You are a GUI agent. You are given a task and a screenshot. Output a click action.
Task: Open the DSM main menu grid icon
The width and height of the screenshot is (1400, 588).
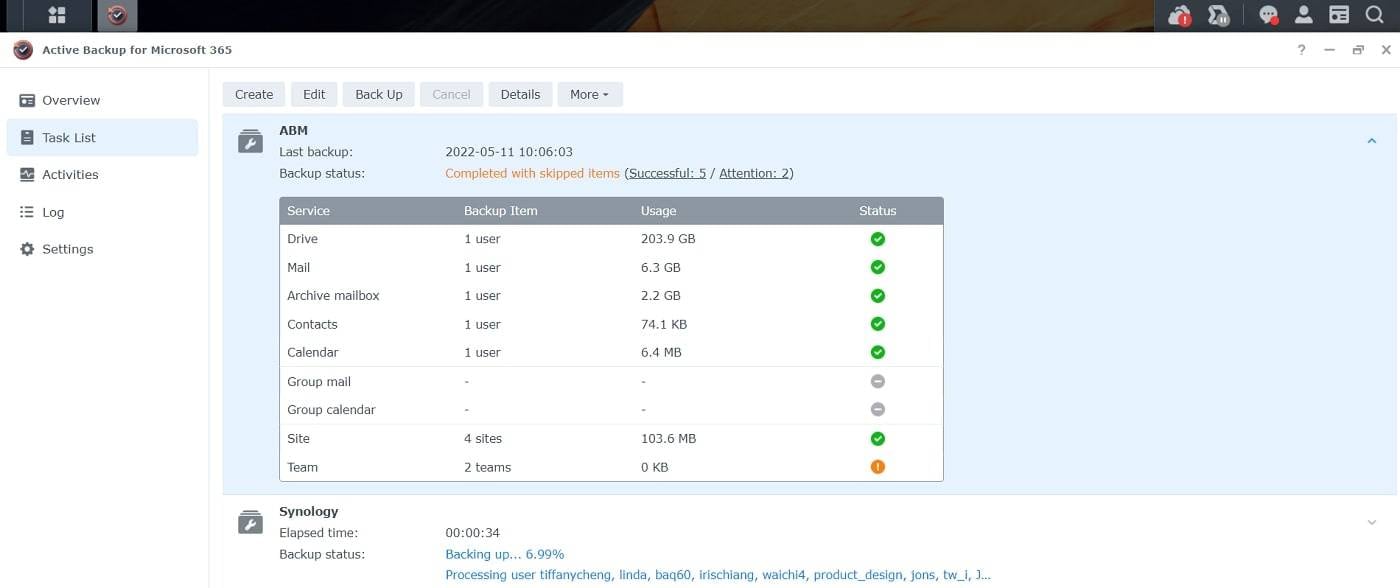tap(57, 15)
